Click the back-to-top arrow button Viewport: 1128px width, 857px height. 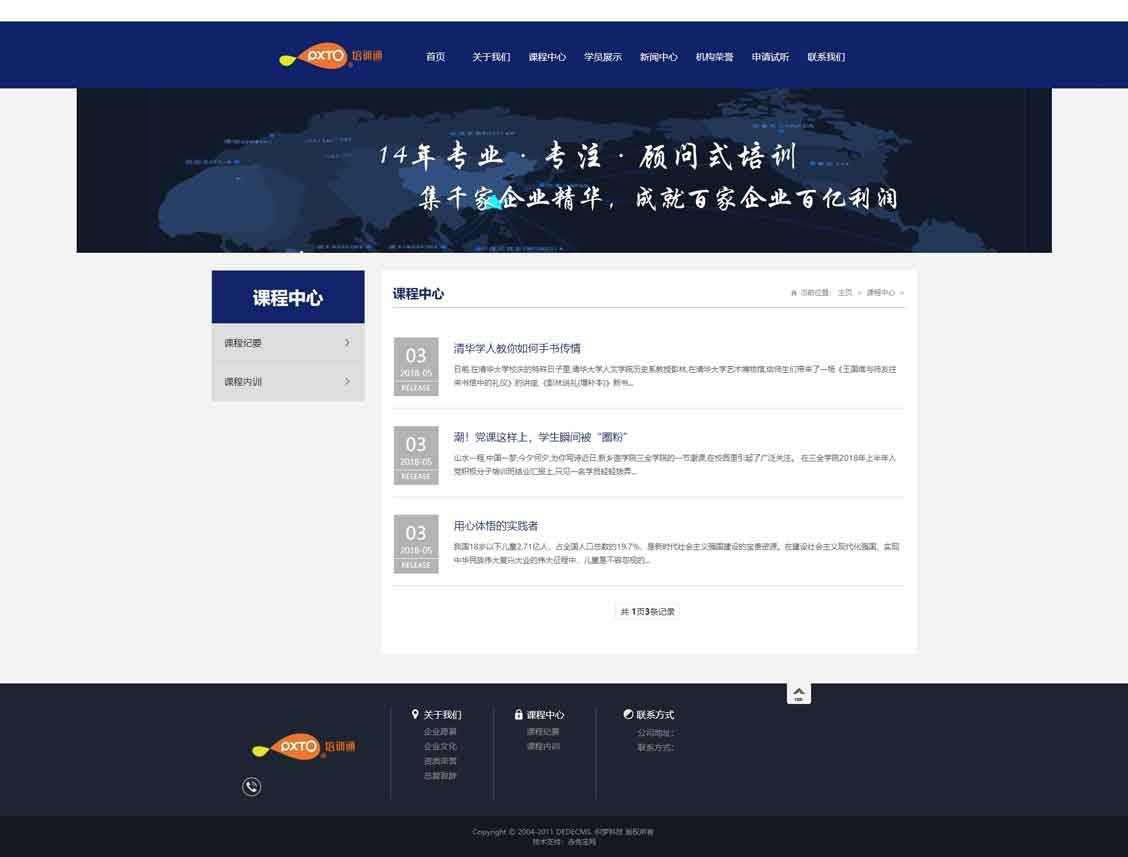pos(799,692)
